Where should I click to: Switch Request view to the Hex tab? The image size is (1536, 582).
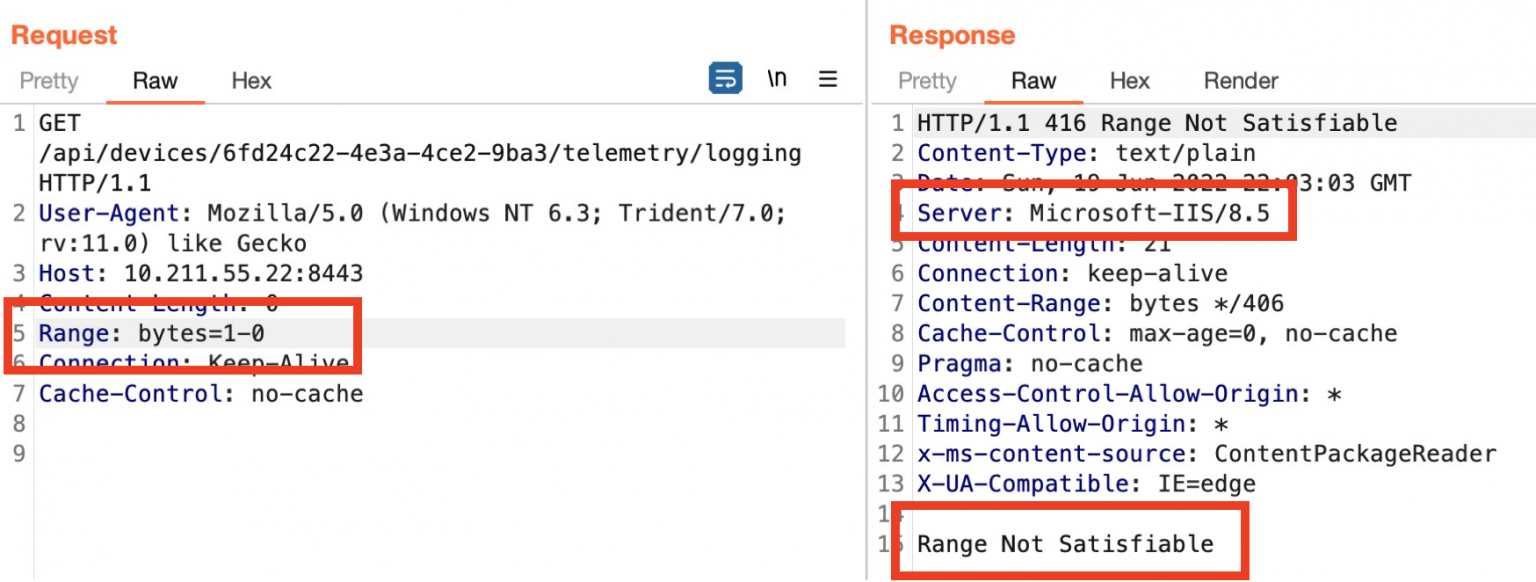[250, 81]
